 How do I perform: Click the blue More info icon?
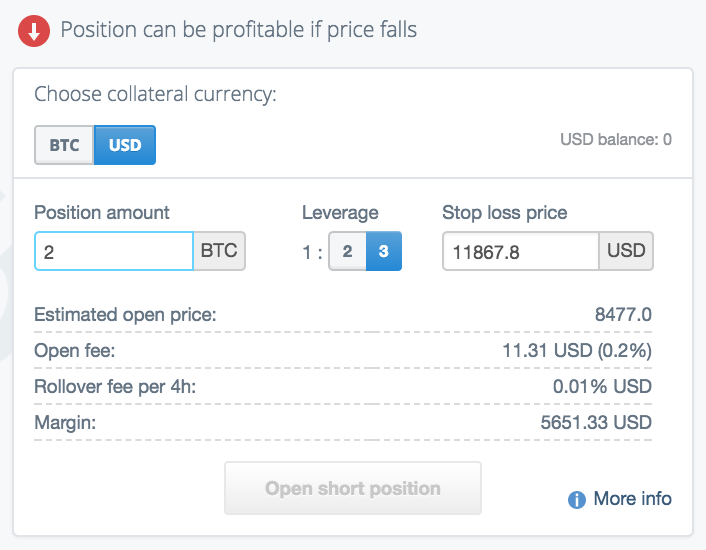(x=576, y=500)
